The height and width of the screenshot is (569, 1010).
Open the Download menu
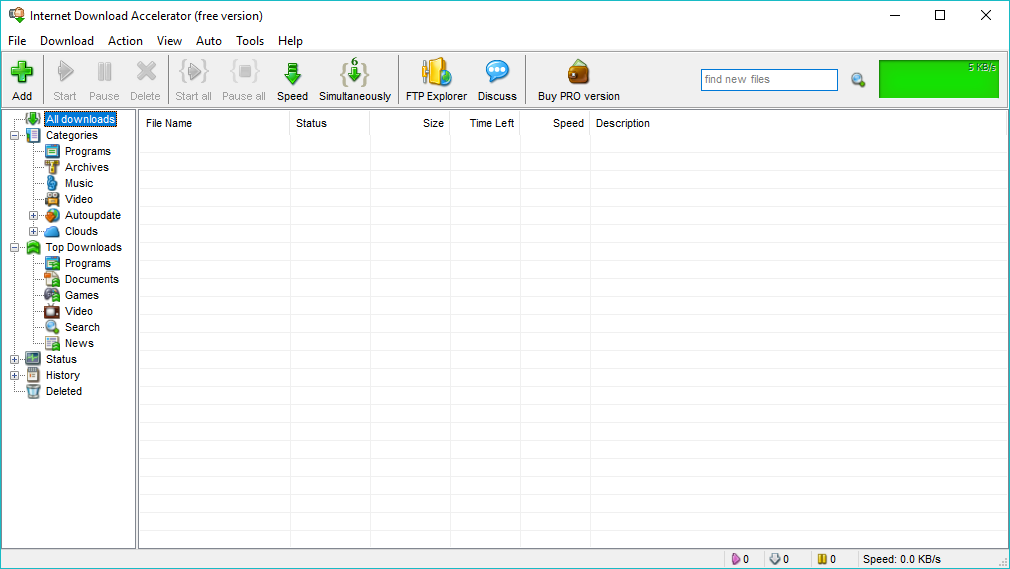67,41
